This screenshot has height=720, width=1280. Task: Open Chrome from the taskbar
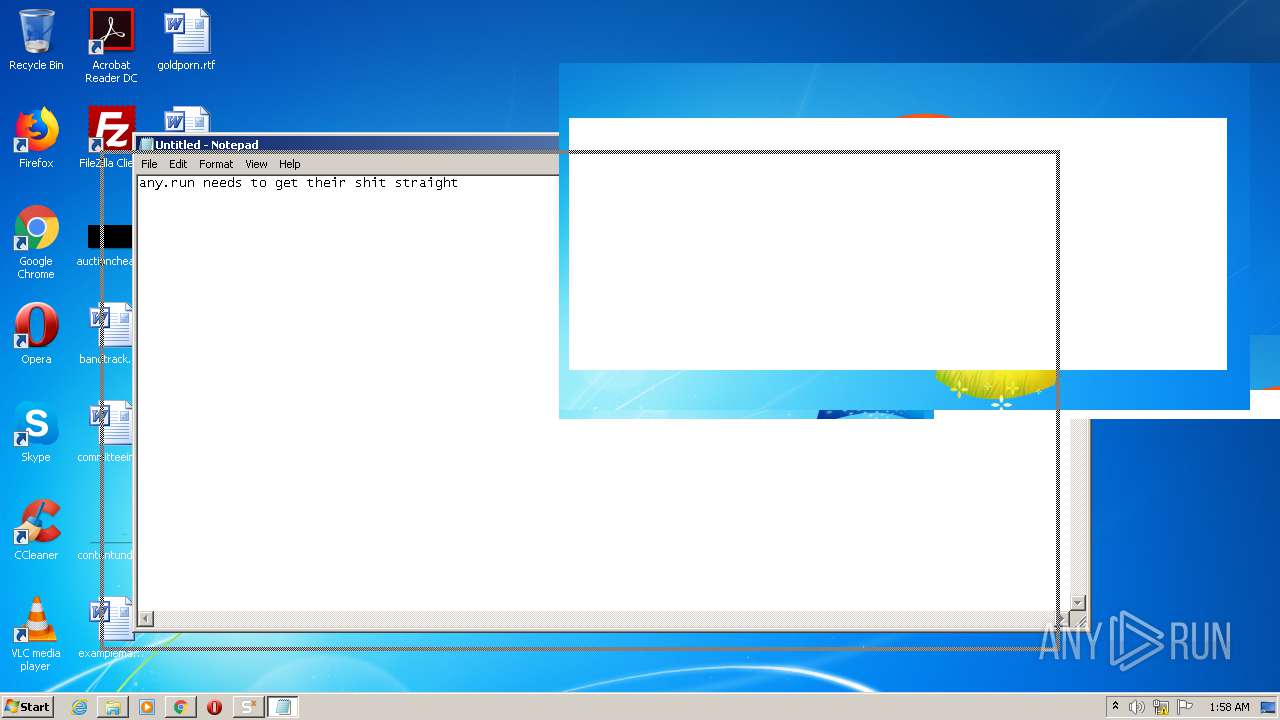pos(180,707)
